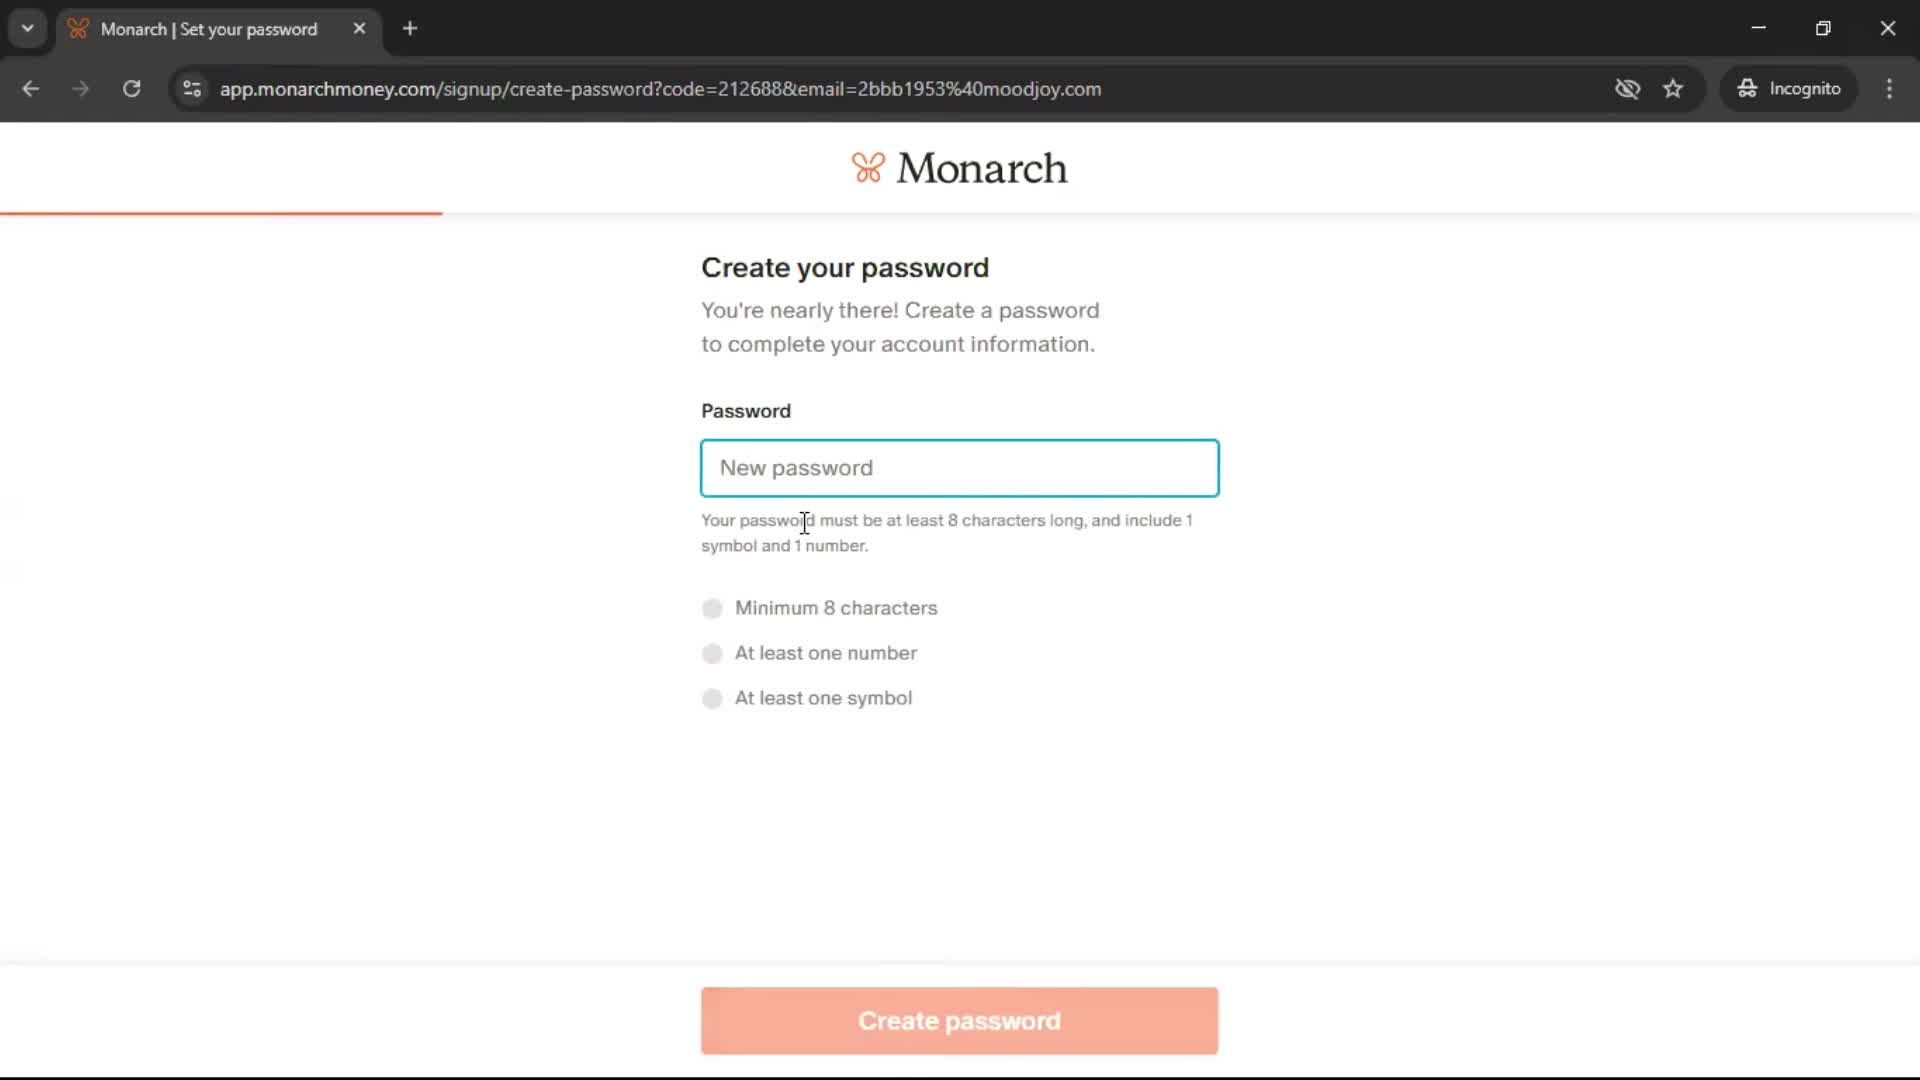1920x1080 pixels.
Task: Click the signup progress bar
Action: click(x=221, y=213)
